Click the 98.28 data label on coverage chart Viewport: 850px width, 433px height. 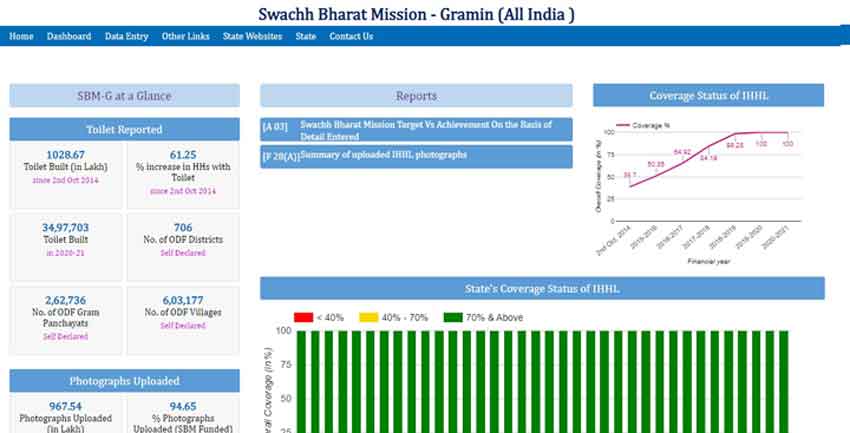point(735,145)
